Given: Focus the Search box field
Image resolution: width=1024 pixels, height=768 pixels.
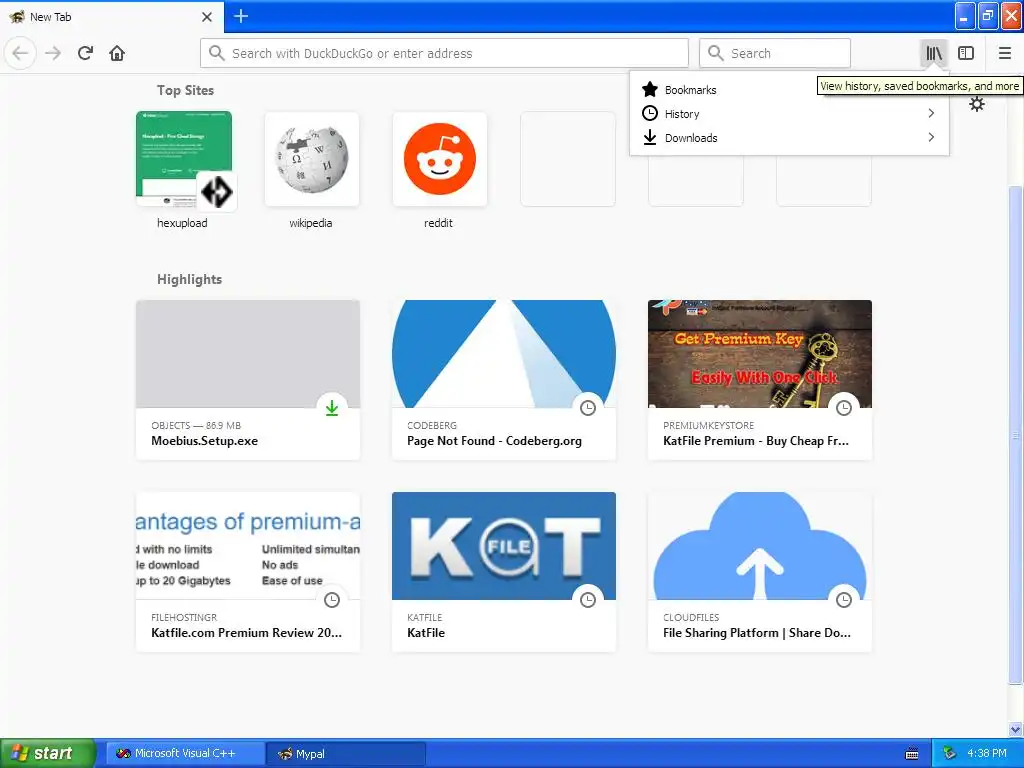Looking at the screenshot, I should click(775, 53).
